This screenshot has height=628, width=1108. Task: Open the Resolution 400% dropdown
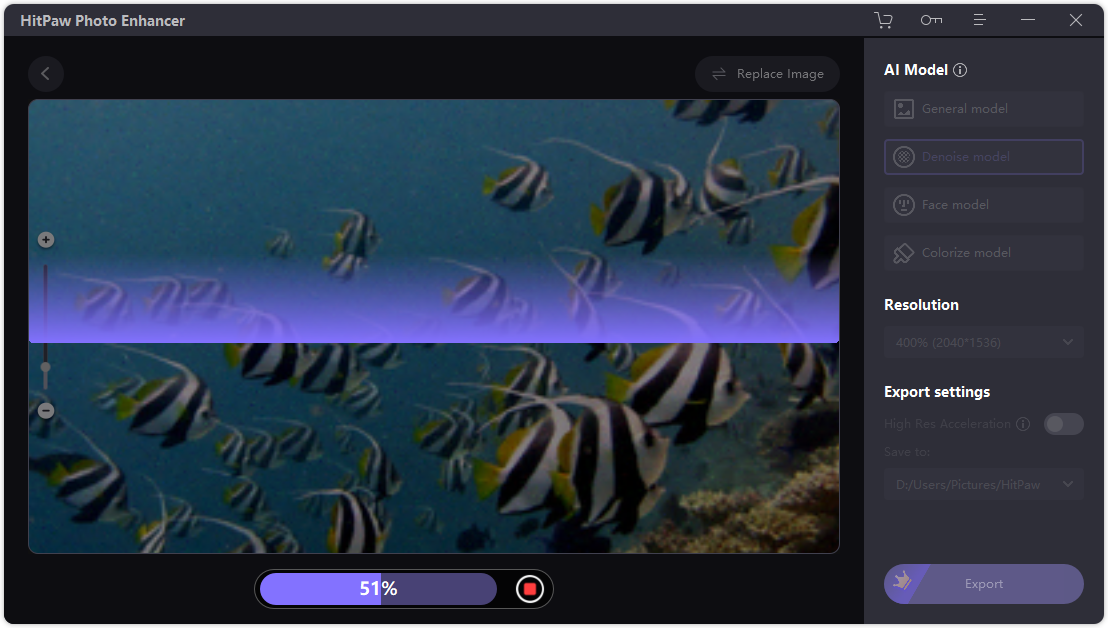click(x=984, y=343)
